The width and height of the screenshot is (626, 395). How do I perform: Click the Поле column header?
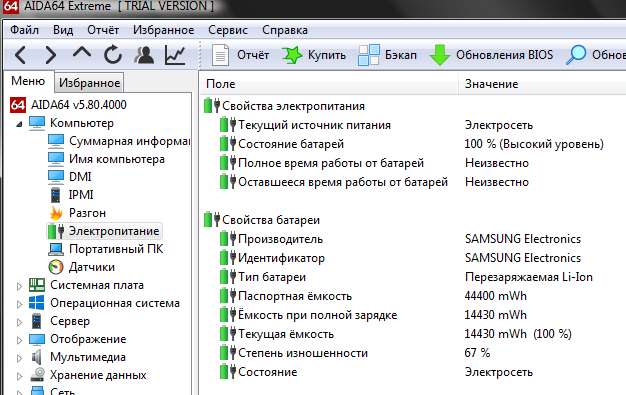click(x=329, y=84)
